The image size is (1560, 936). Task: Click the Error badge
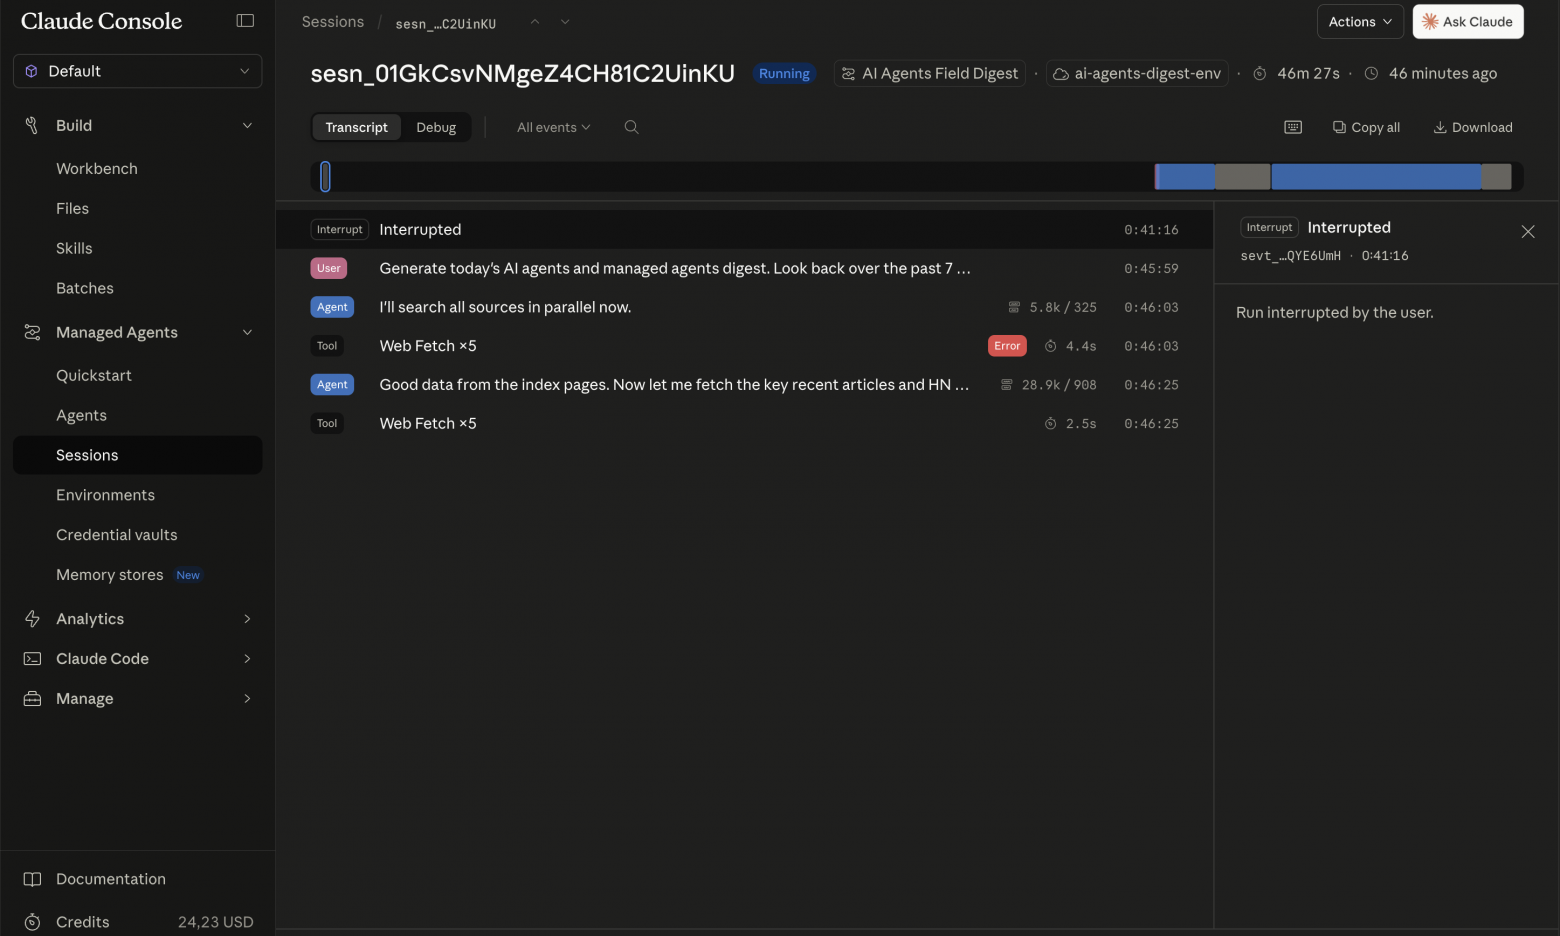pos(1007,346)
